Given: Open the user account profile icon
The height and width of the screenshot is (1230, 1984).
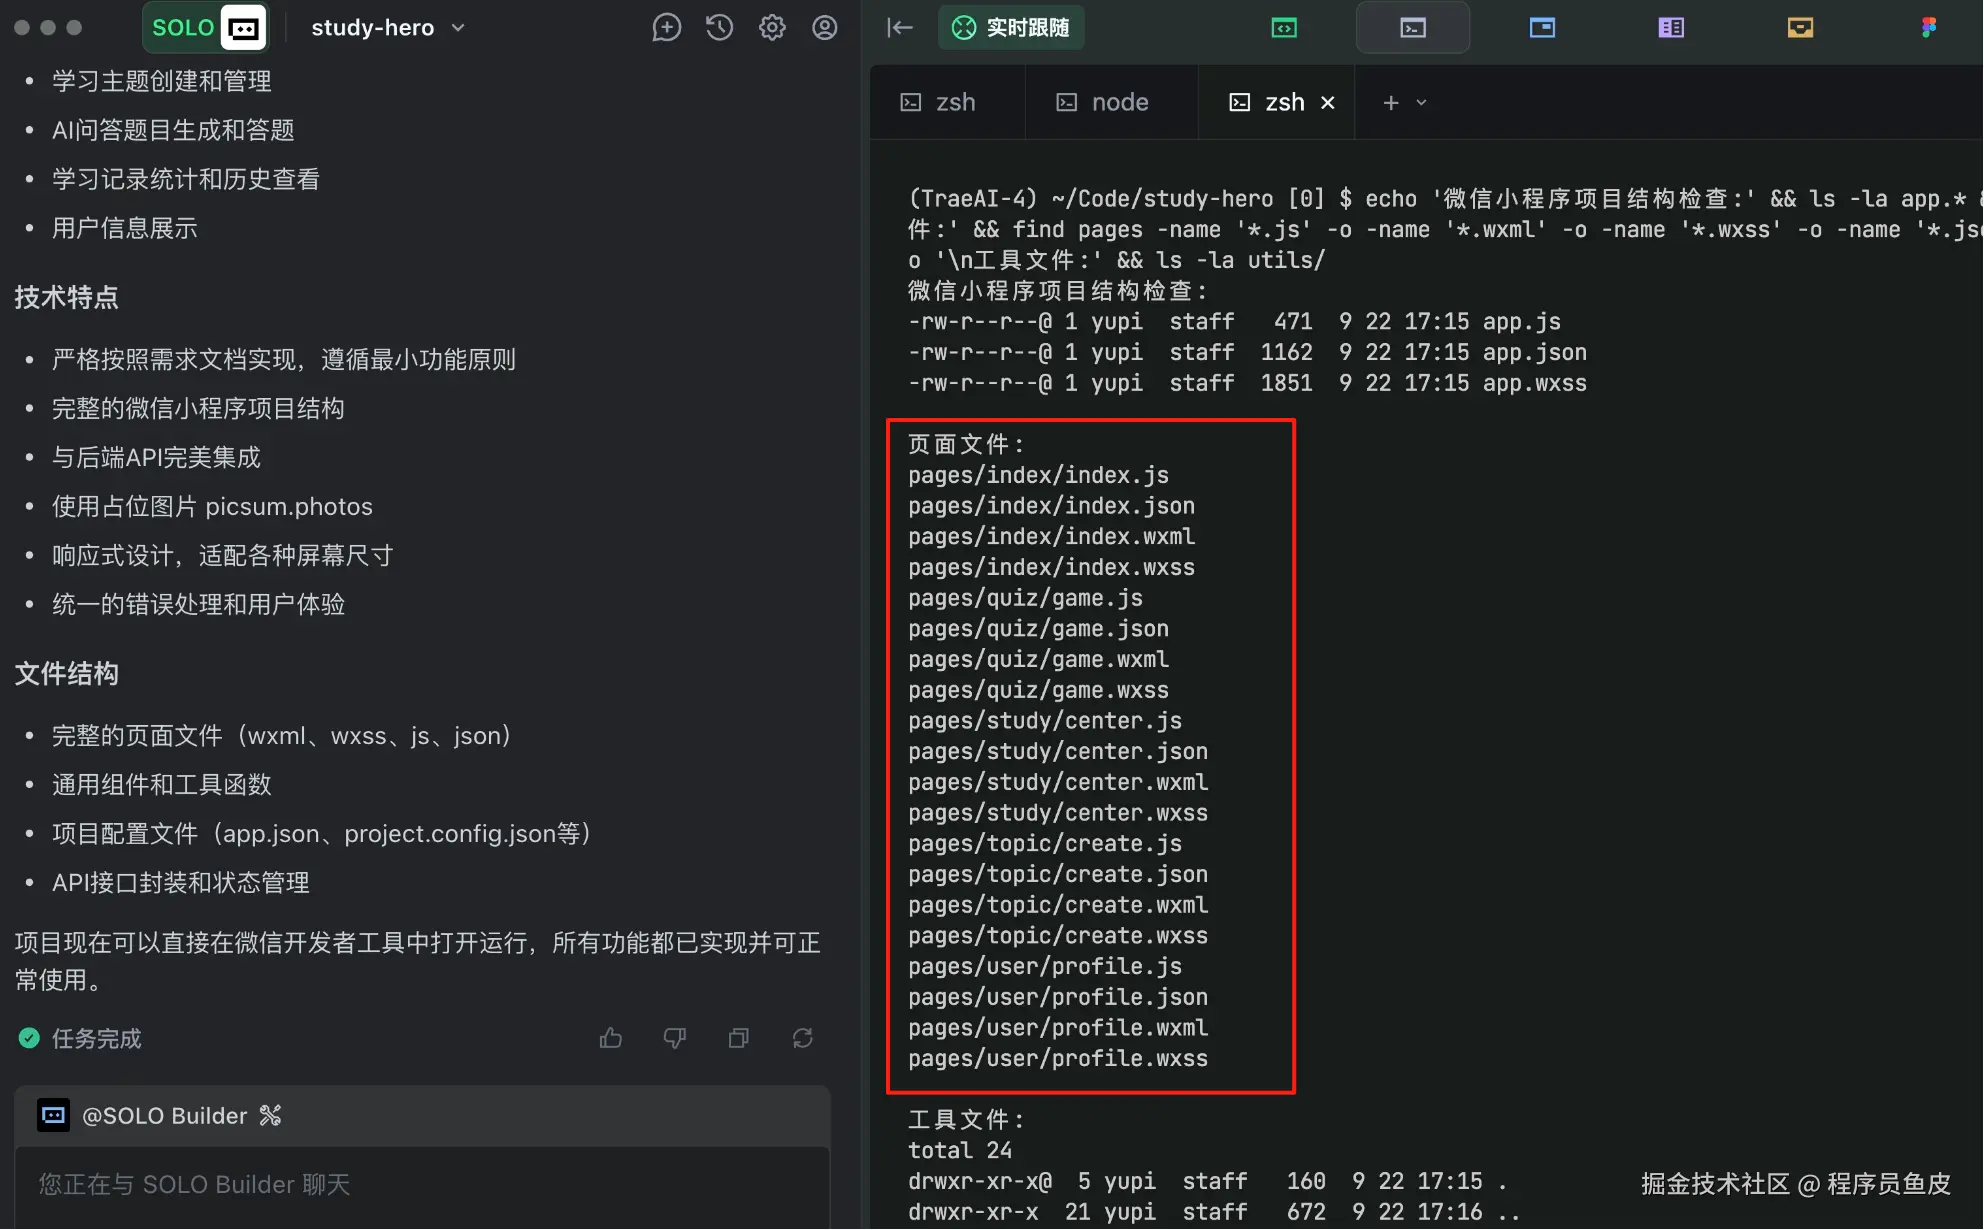Looking at the screenshot, I should 825,28.
